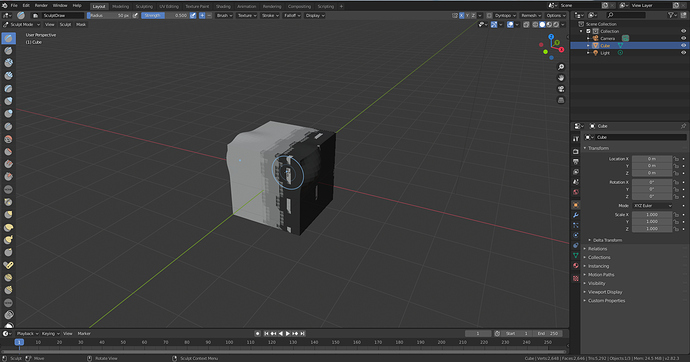This screenshot has width=690, height=362.
Task: Open the File menu
Action: [14, 6]
